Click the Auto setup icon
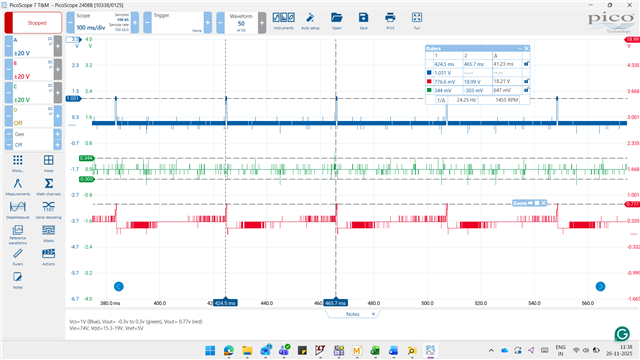This screenshot has width=640, height=360. tap(310, 21)
